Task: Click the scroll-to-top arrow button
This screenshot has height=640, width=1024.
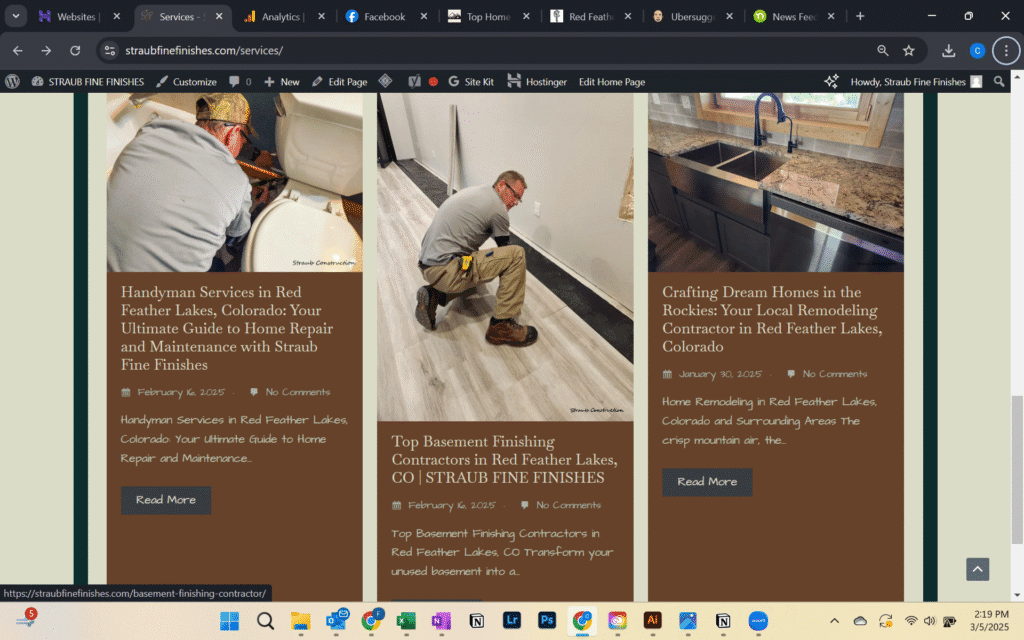Action: click(x=977, y=569)
